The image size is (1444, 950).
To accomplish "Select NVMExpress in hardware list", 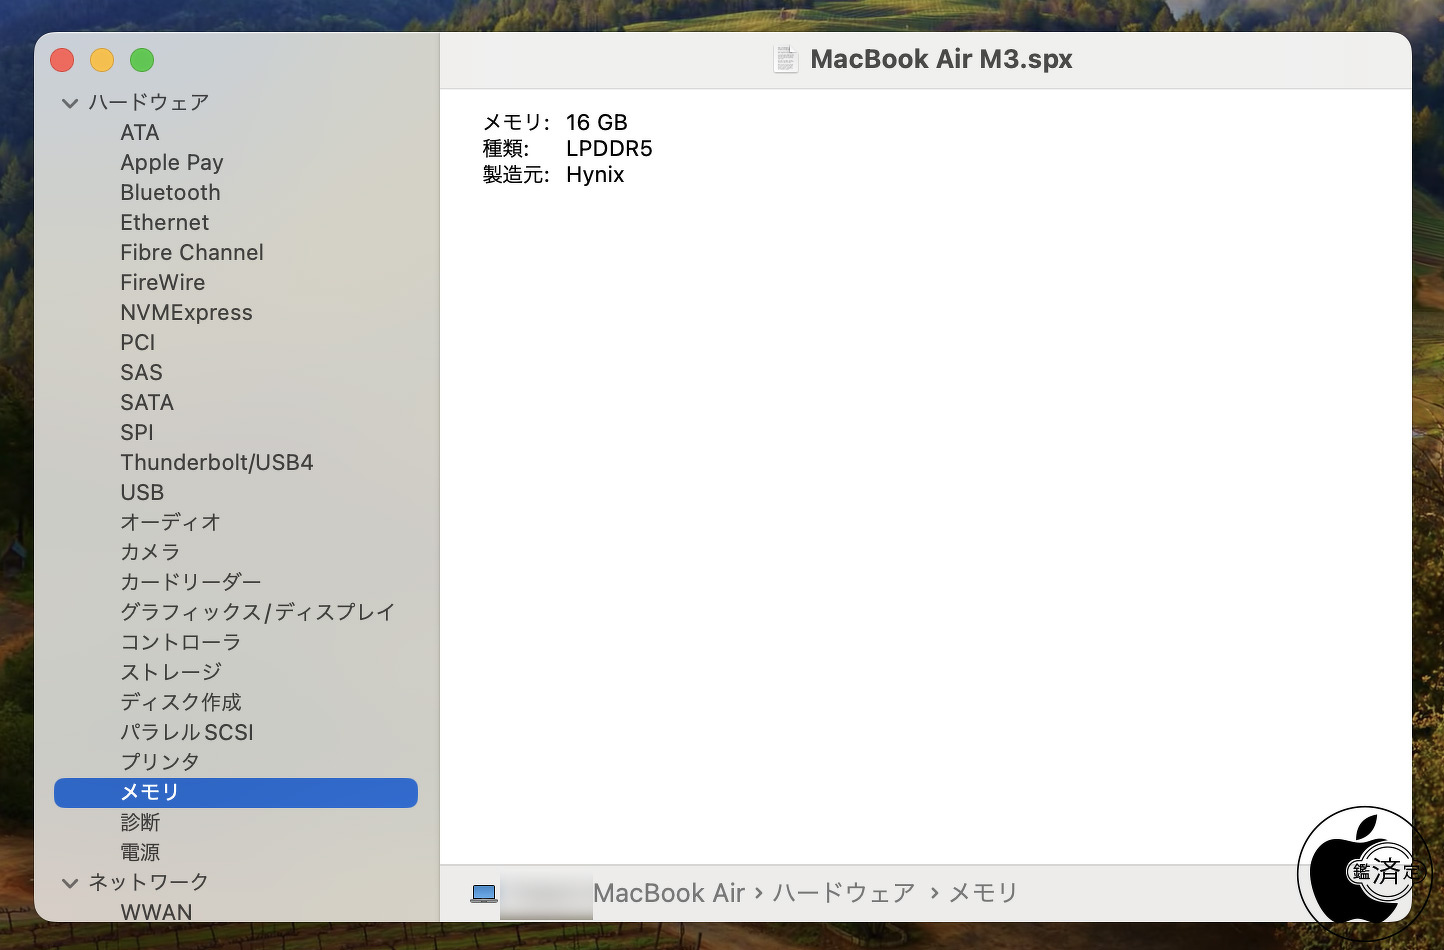I will click(186, 312).
